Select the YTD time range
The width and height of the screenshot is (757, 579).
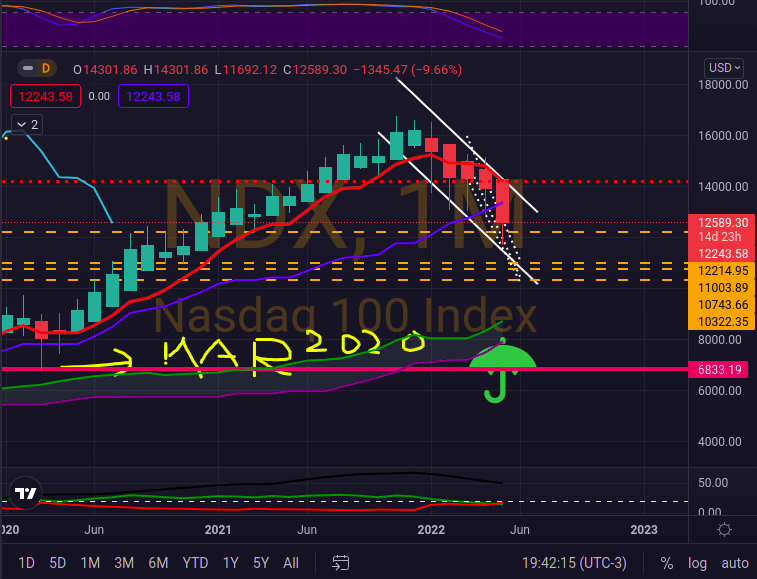195,563
